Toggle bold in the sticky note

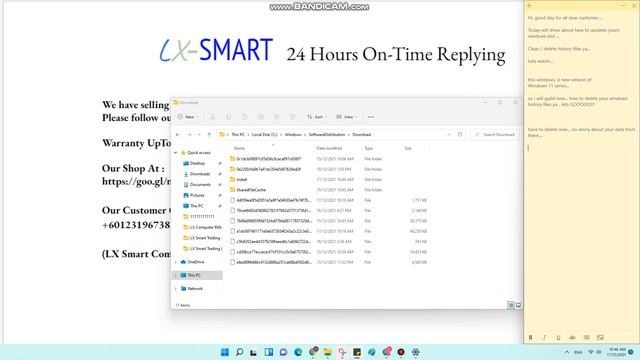531,338
